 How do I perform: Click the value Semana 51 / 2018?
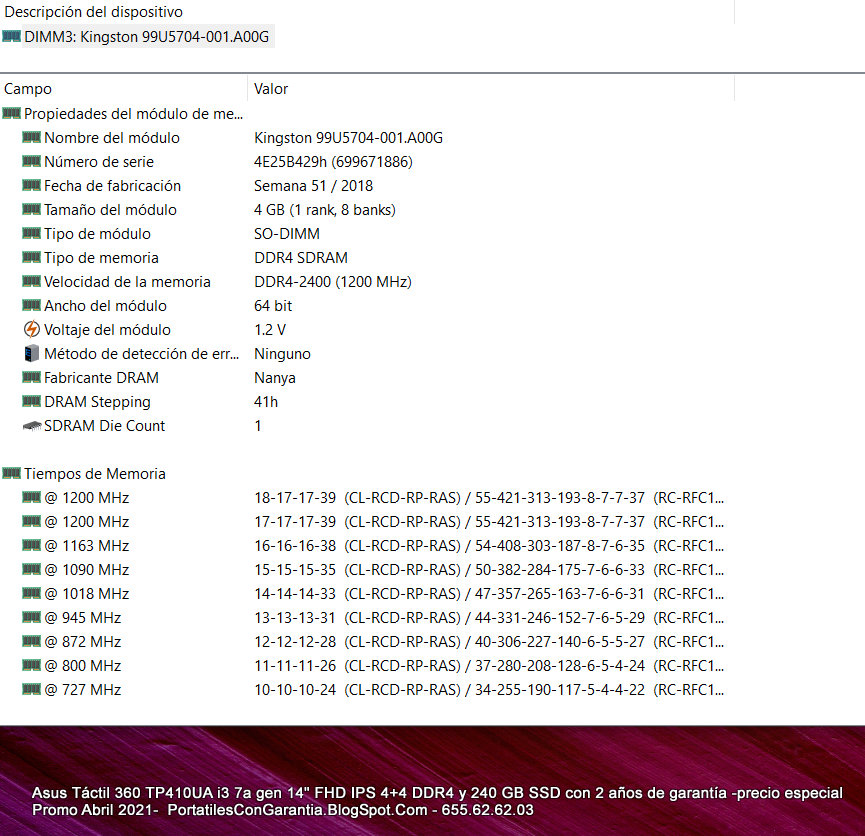tap(313, 185)
